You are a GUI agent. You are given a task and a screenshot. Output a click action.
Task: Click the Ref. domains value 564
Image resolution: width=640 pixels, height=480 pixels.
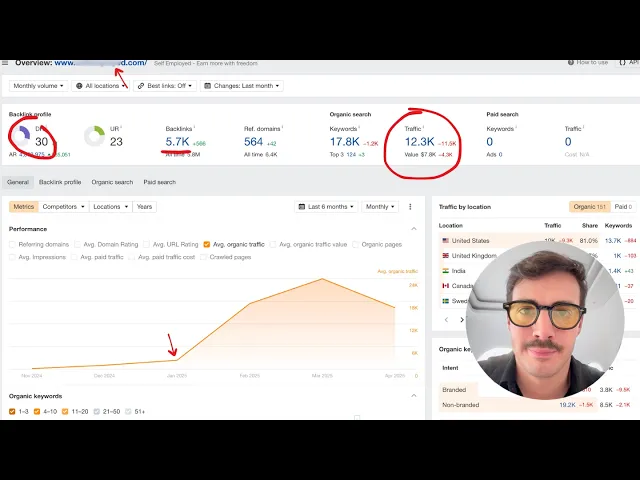[x=253, y=142]
